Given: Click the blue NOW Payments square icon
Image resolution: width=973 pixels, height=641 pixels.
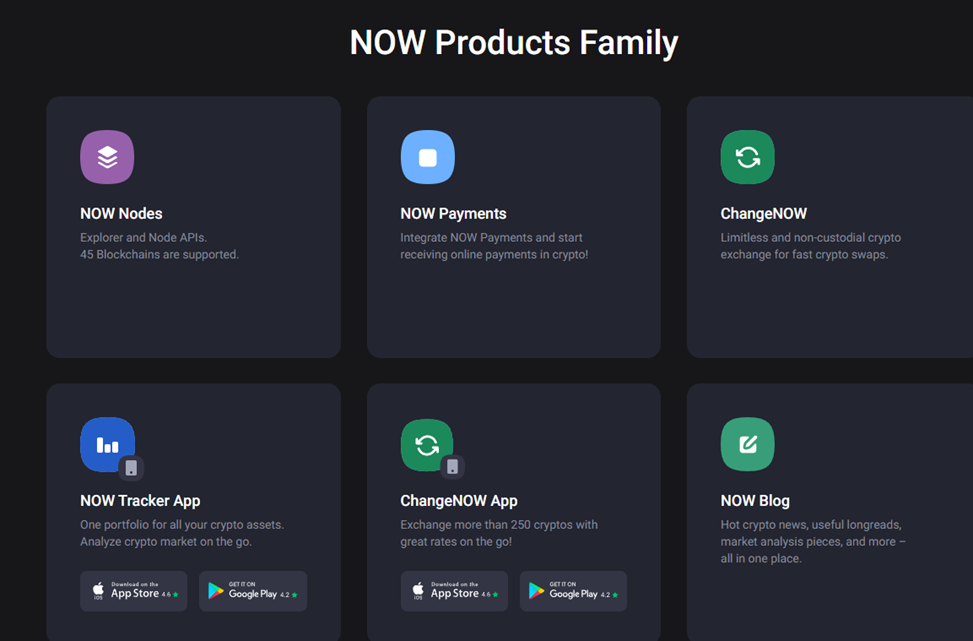Looking at the screenshot, I should (x=428, y=157).
